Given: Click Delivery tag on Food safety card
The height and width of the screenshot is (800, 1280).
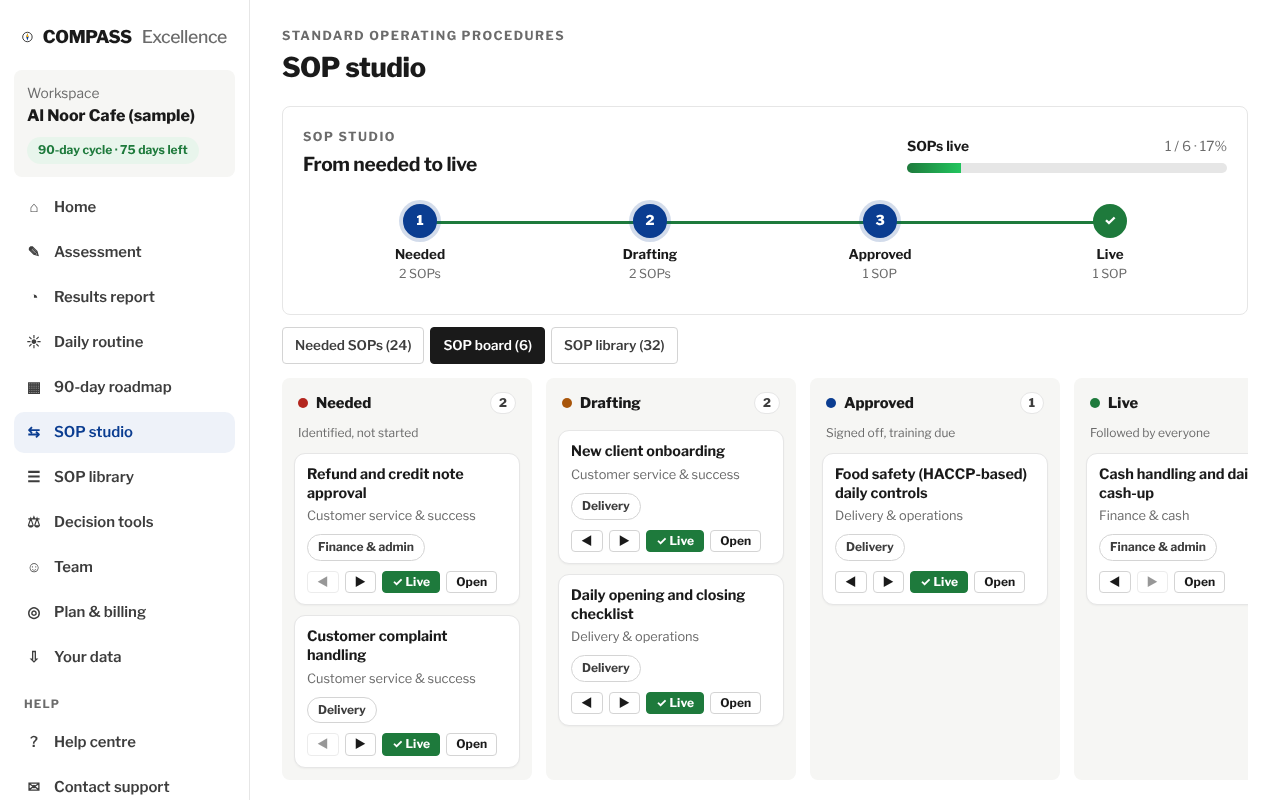Looking at the screenshot, I should coord(870,547).
